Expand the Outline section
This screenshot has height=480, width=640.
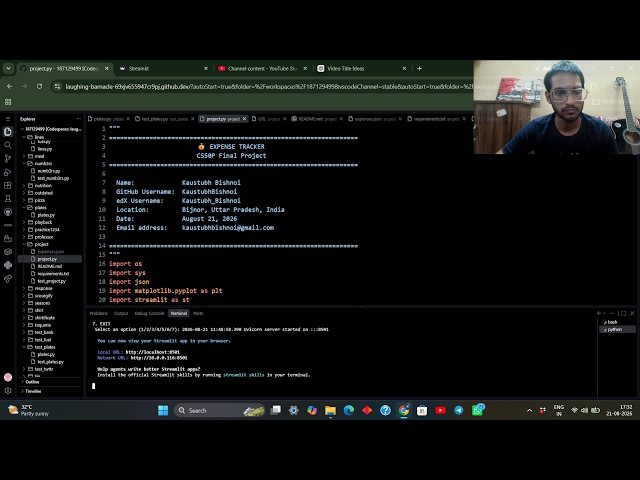click(x=32, y=382)
